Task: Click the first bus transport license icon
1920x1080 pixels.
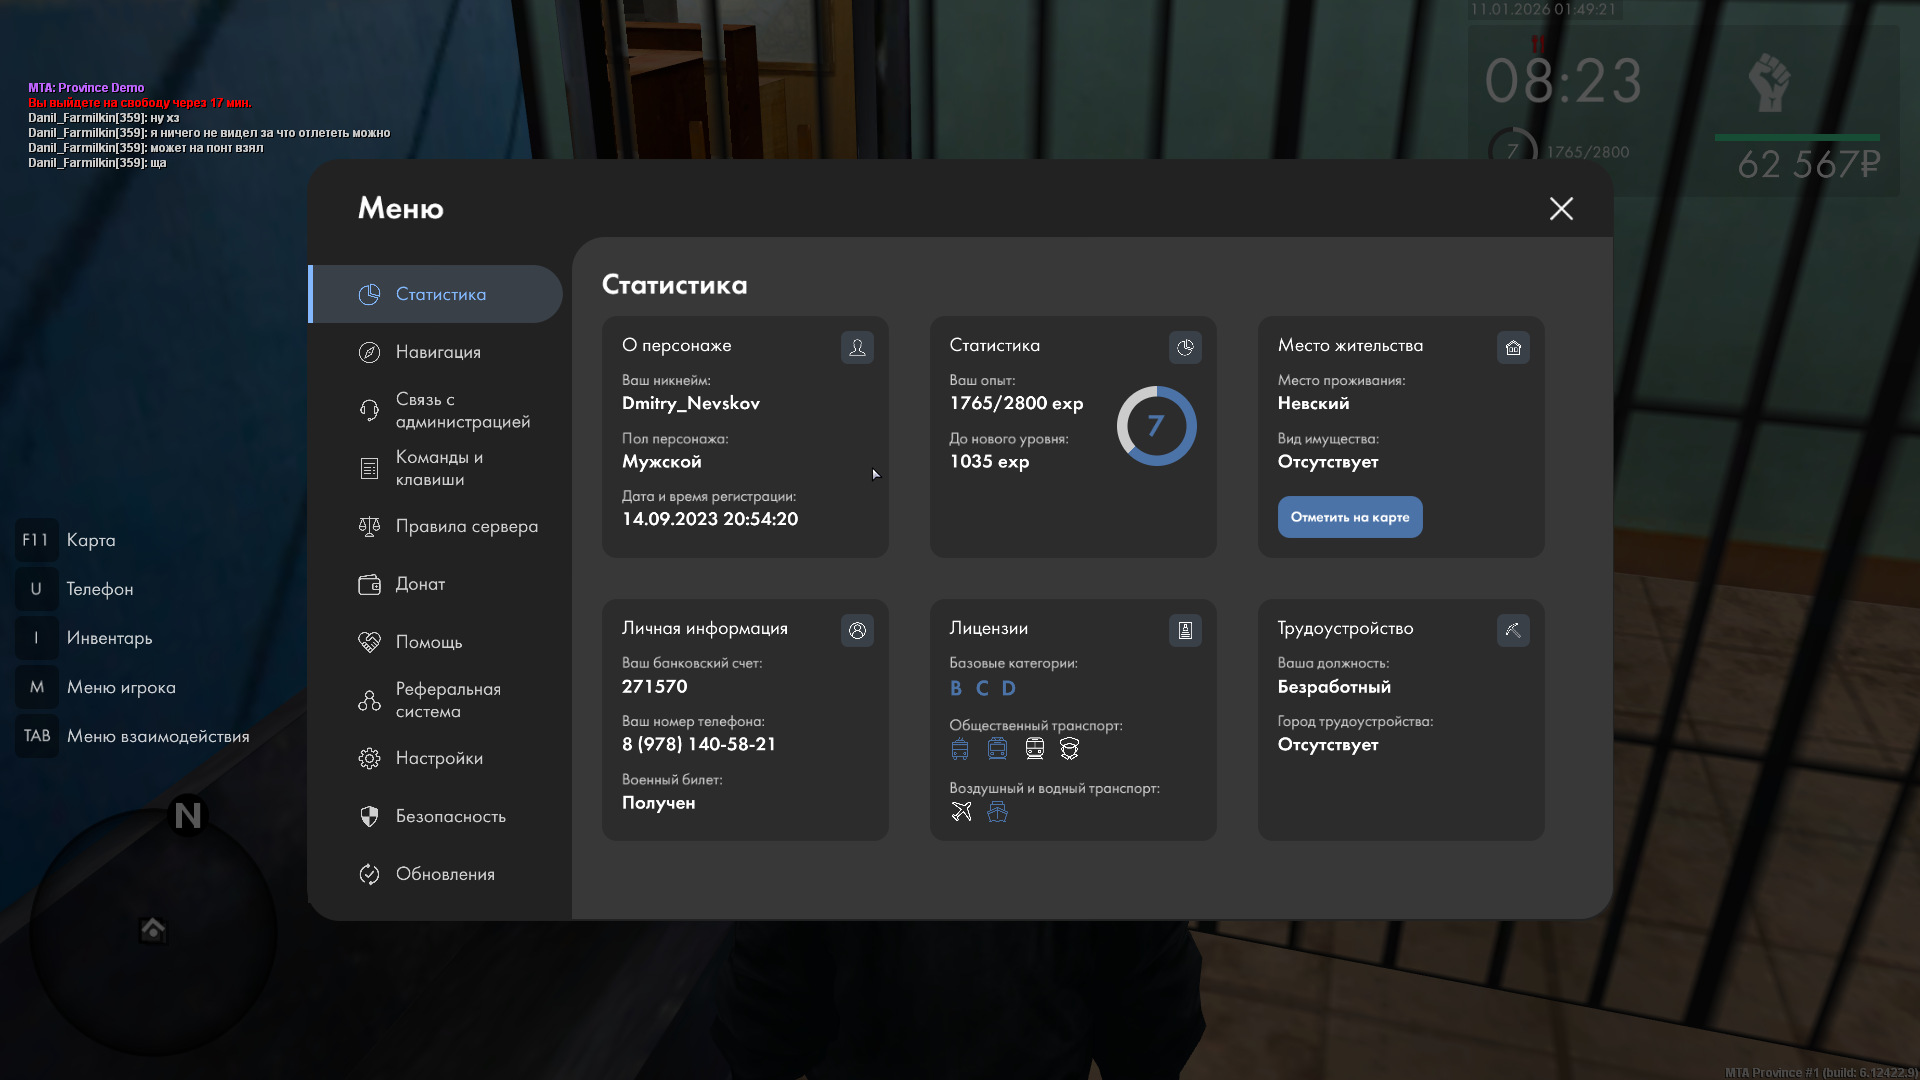Action: (960, 748)
